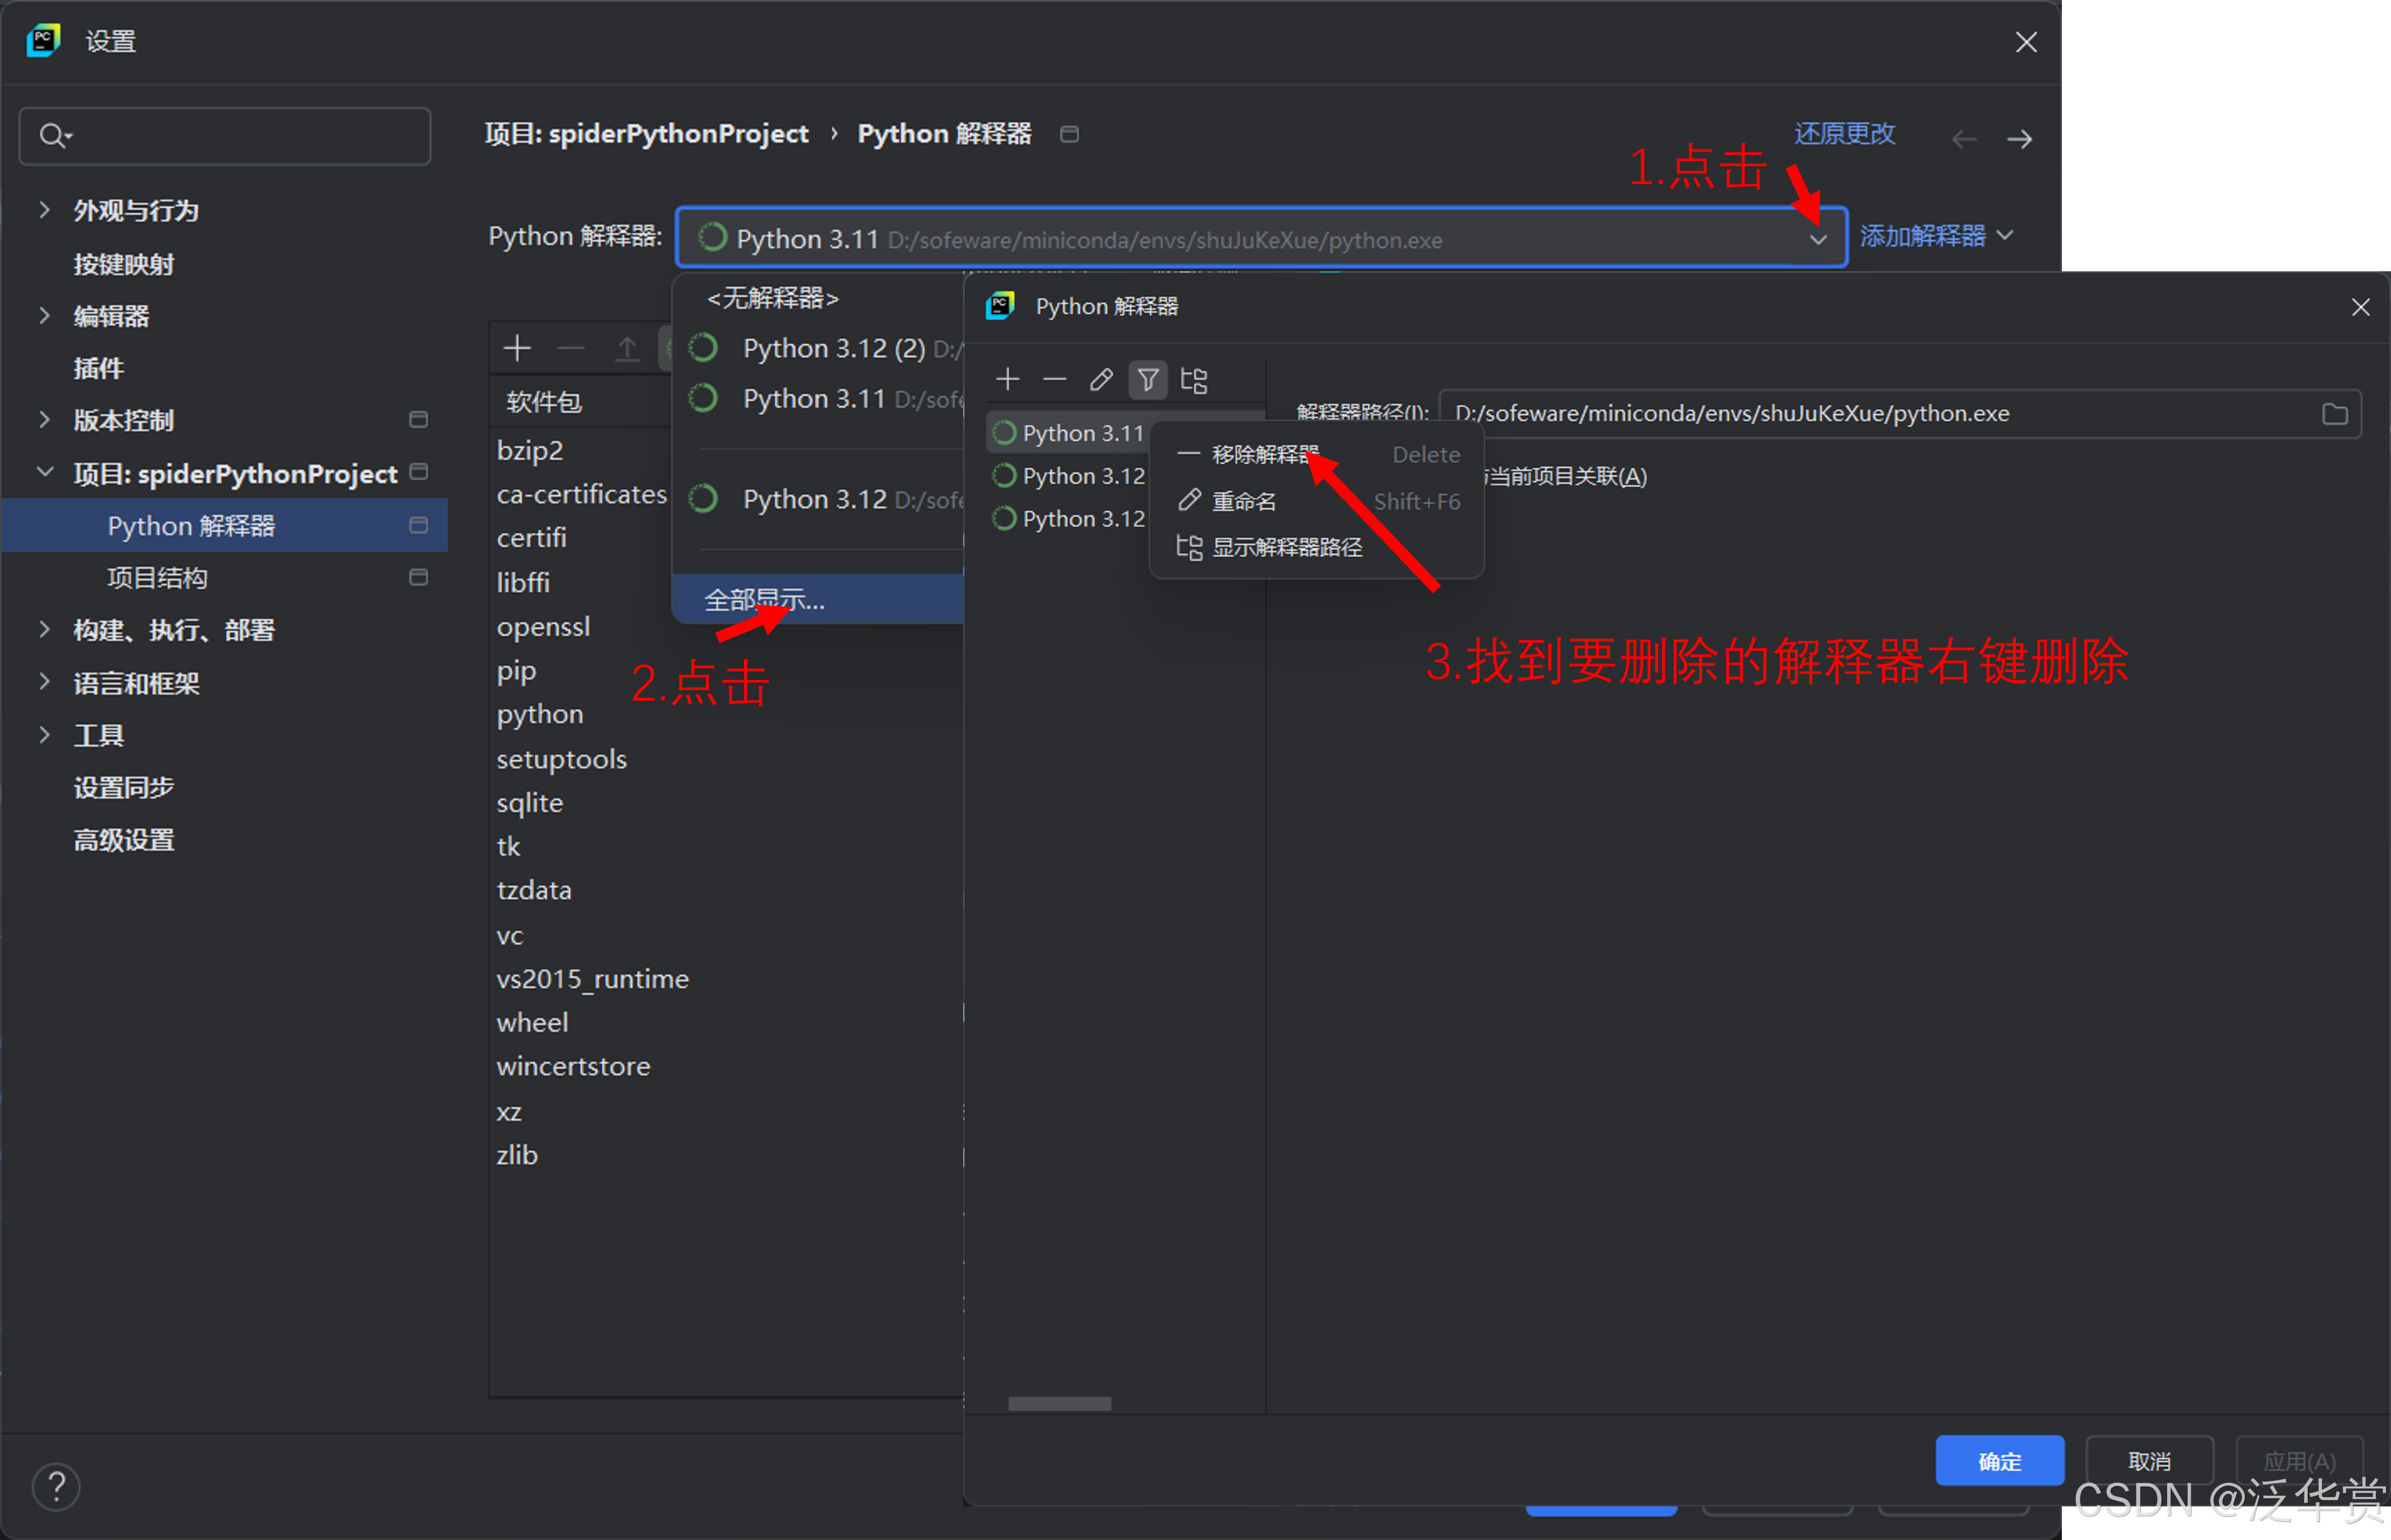
Task: Click the settings search input field
Action: (x=240, y=136)
